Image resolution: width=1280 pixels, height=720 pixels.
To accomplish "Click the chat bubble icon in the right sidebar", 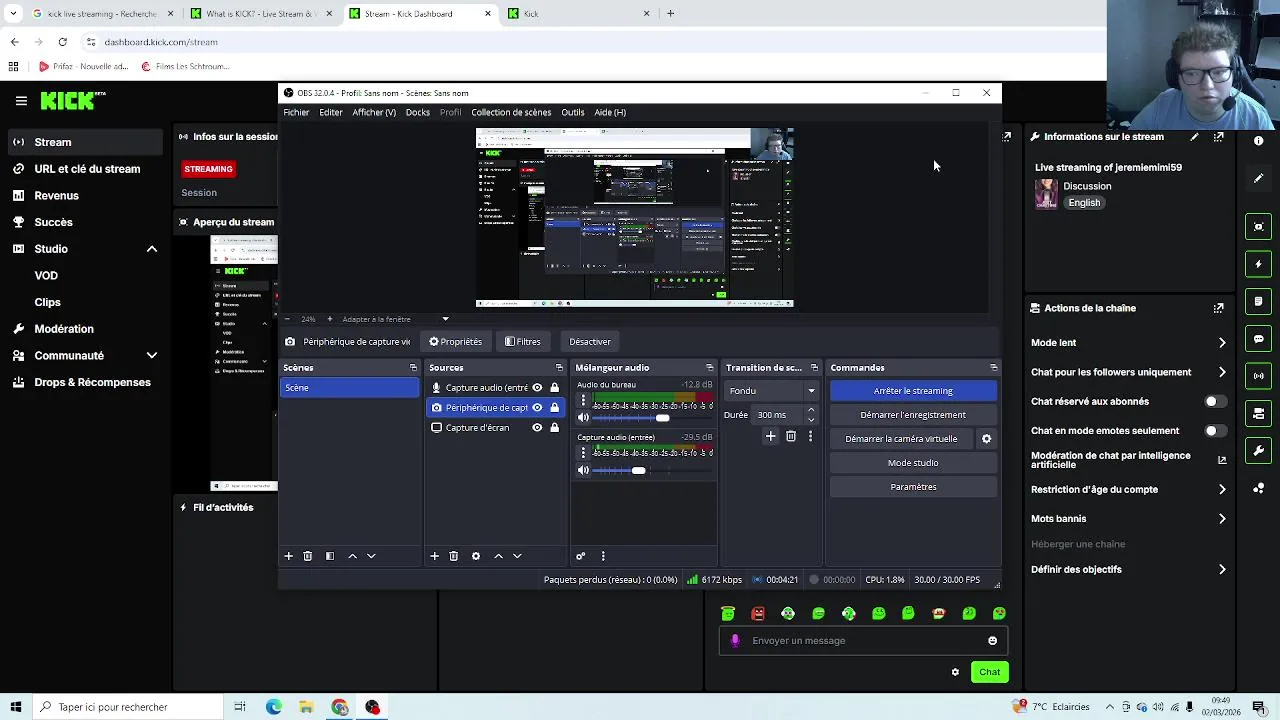I will pyautogui.click(x=1259, y=339).
